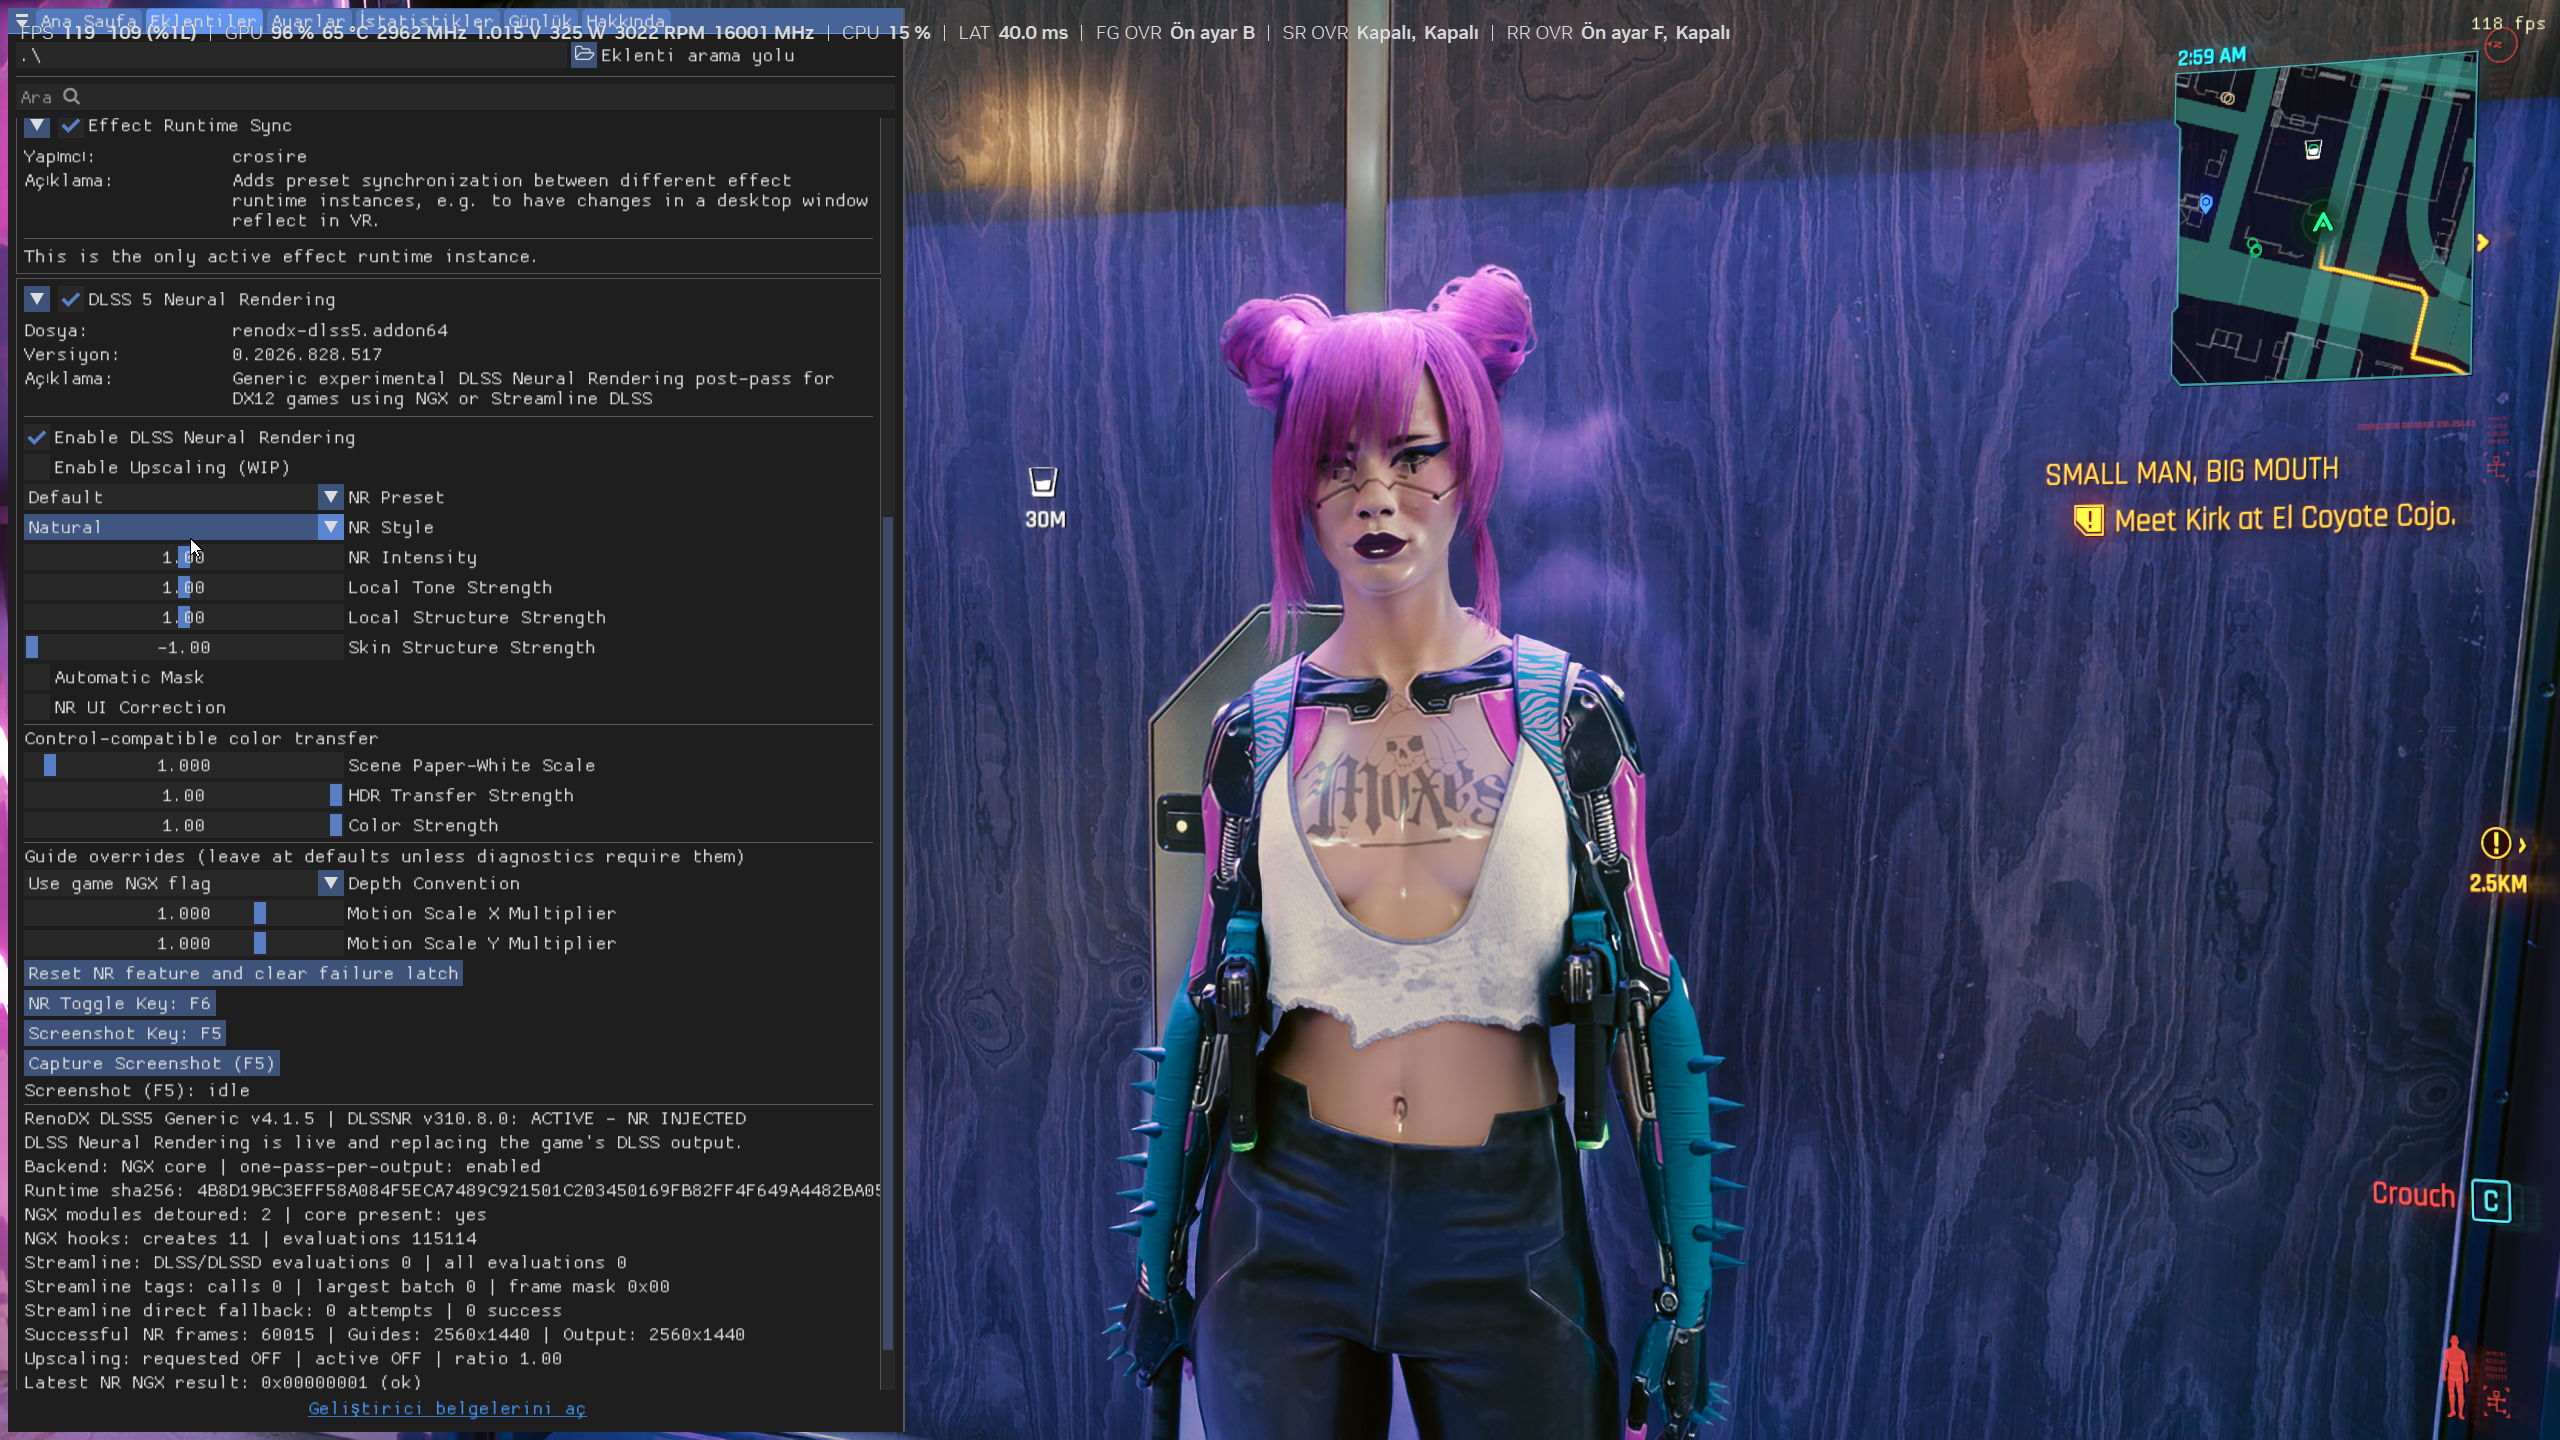Click the drink vendor icon on the minimap
The width and height of the screenshot is (2560, 1440).
point(2313,150)
